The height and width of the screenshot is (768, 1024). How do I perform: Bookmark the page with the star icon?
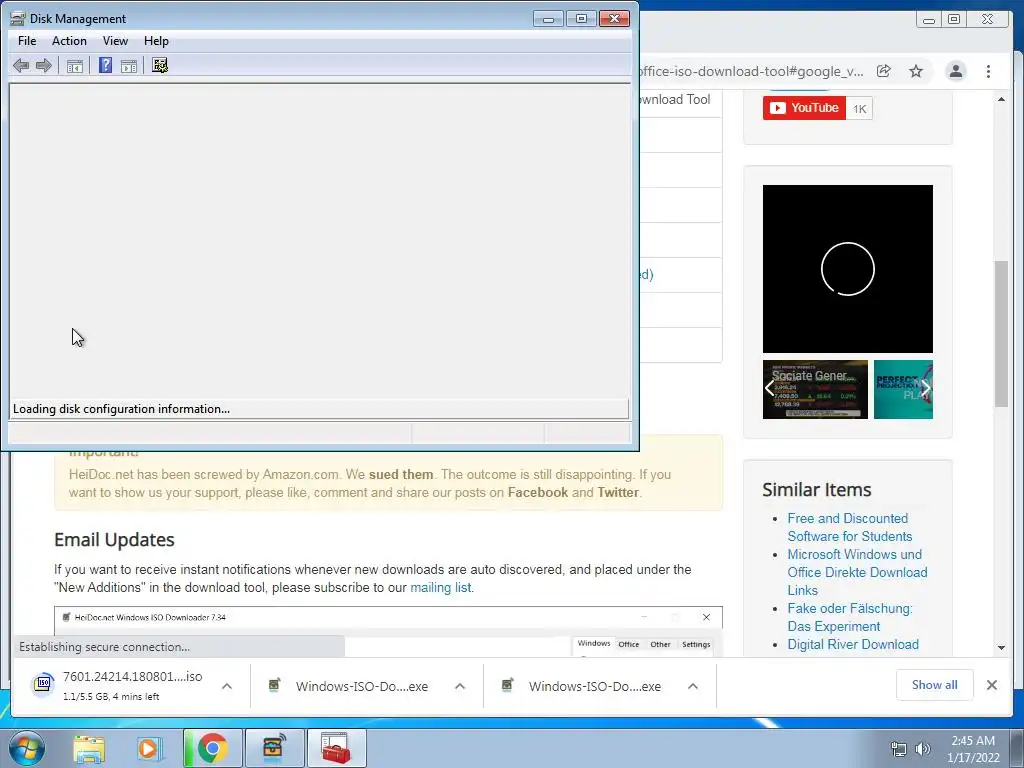916,71
